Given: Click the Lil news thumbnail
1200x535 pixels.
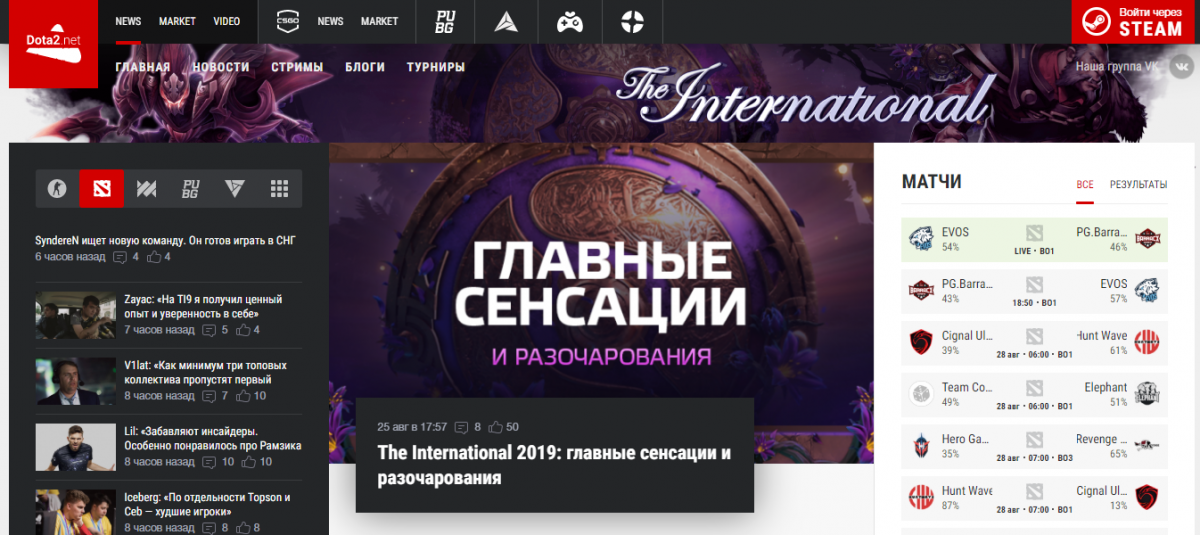Looking at the screenshot, I should click(x=76, y=447).
